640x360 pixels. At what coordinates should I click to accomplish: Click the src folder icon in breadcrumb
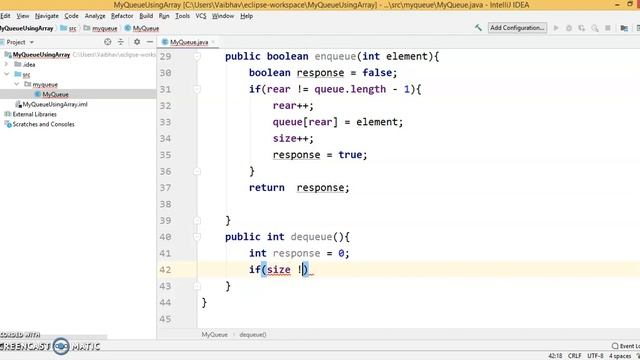tap(64, 28)
